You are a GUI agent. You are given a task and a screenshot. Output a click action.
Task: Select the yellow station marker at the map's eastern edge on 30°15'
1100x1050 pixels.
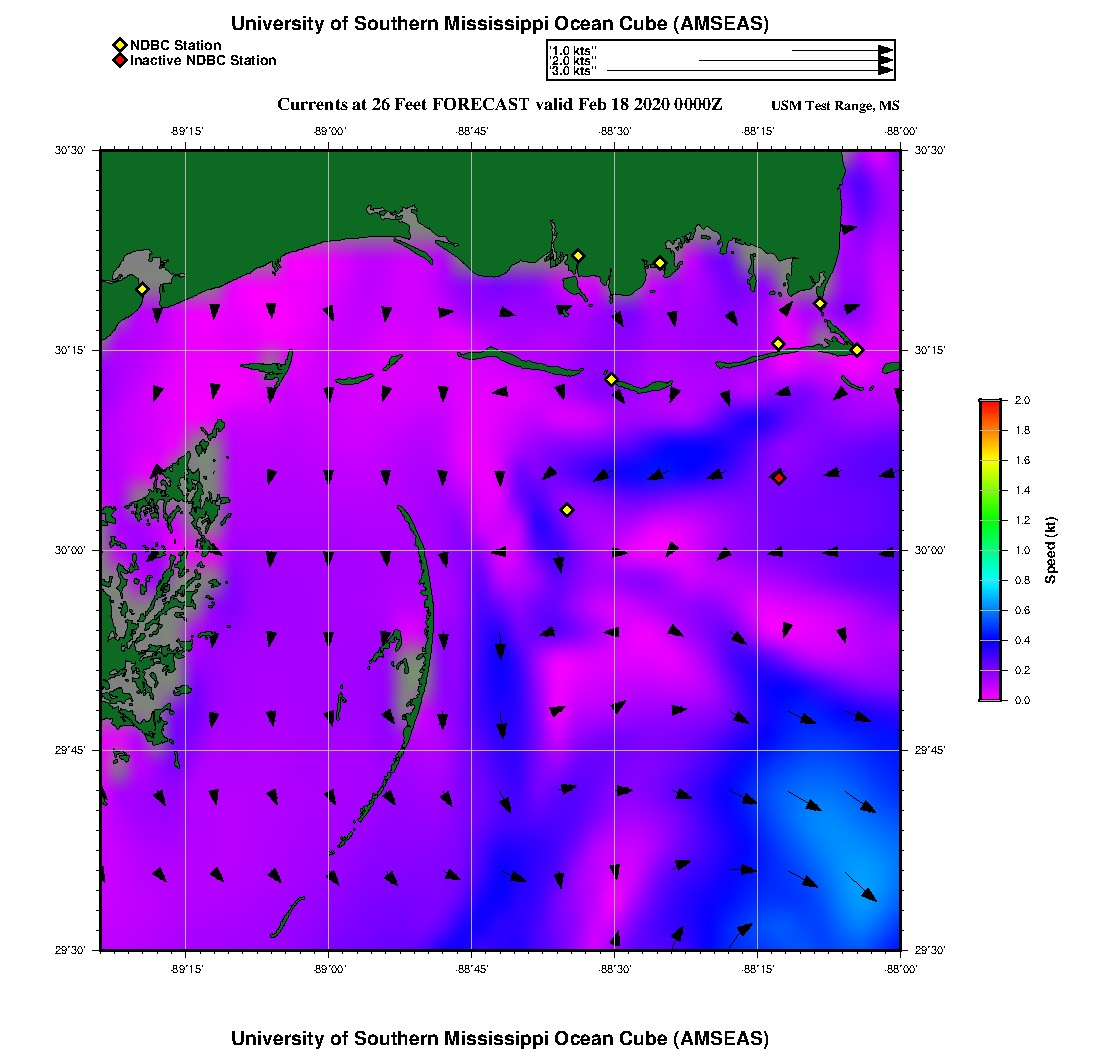857,350
